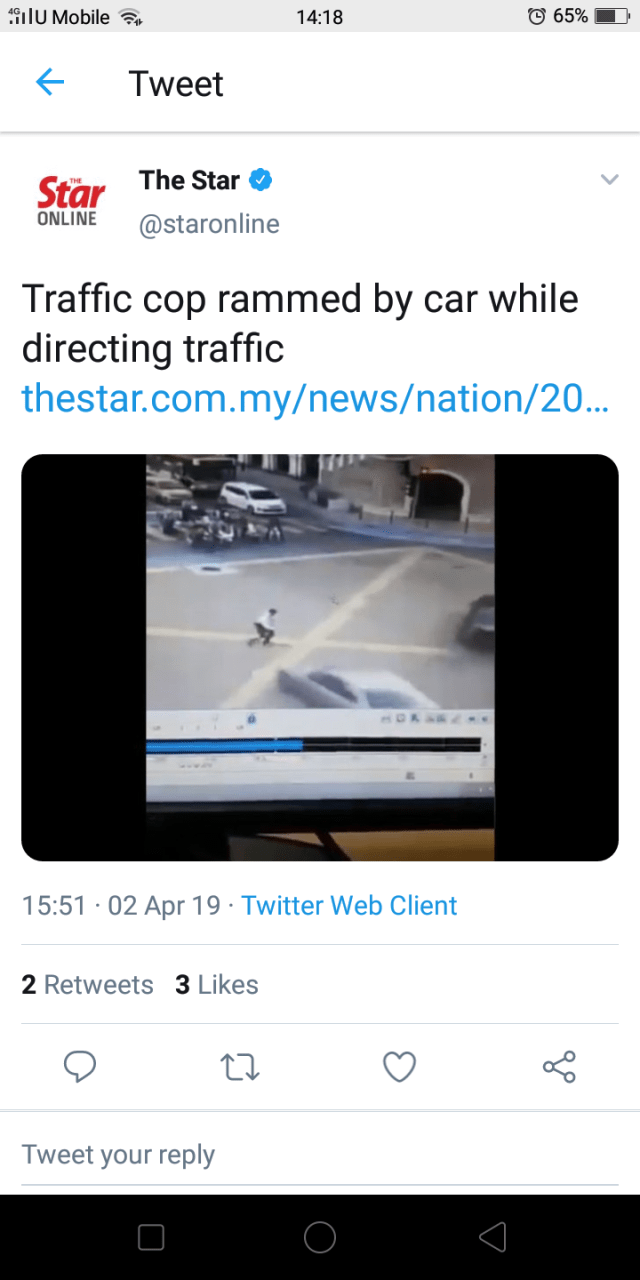
Task: Tap the tweet timestamp 15:51
Action: click(x=54, y=906)
